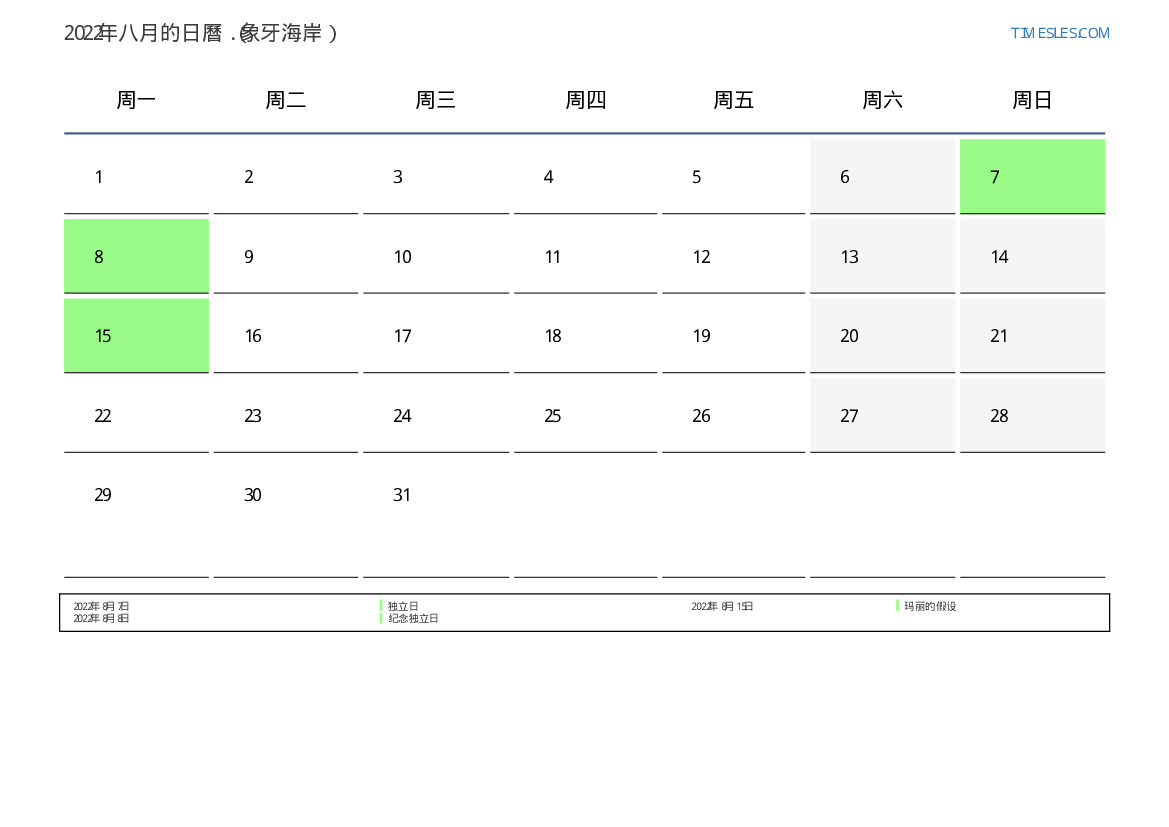Select Sunday day 21 cell

pos(1033,336)
